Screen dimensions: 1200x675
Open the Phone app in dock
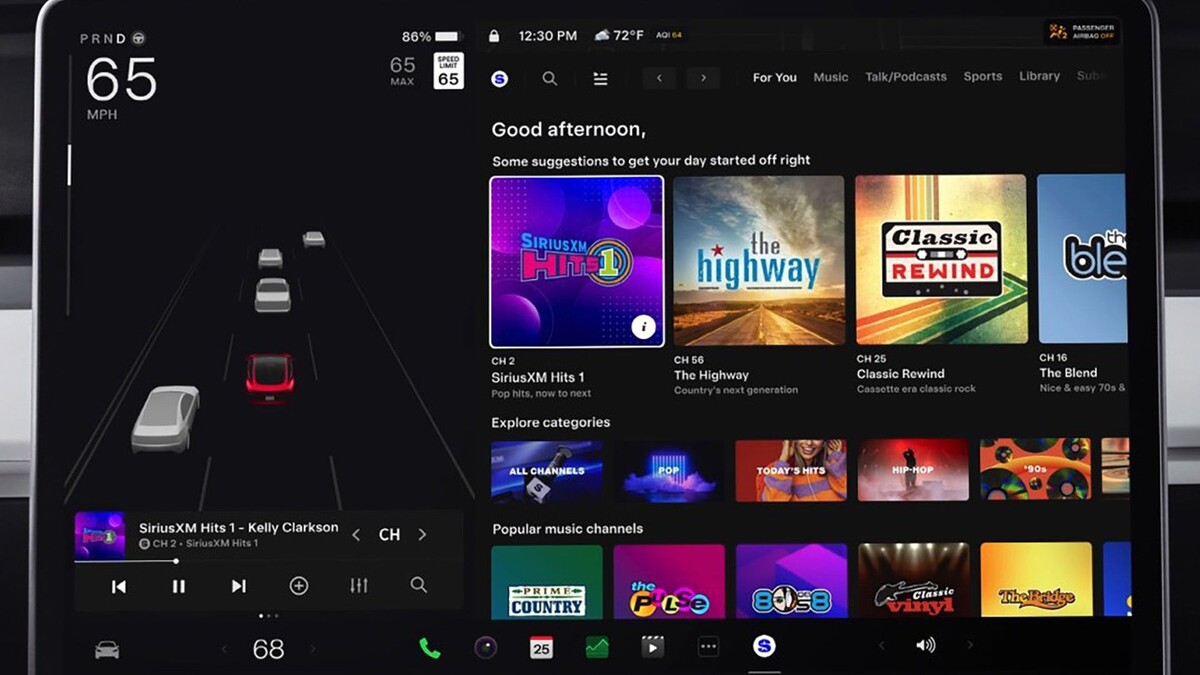click(x=430, y=648)
